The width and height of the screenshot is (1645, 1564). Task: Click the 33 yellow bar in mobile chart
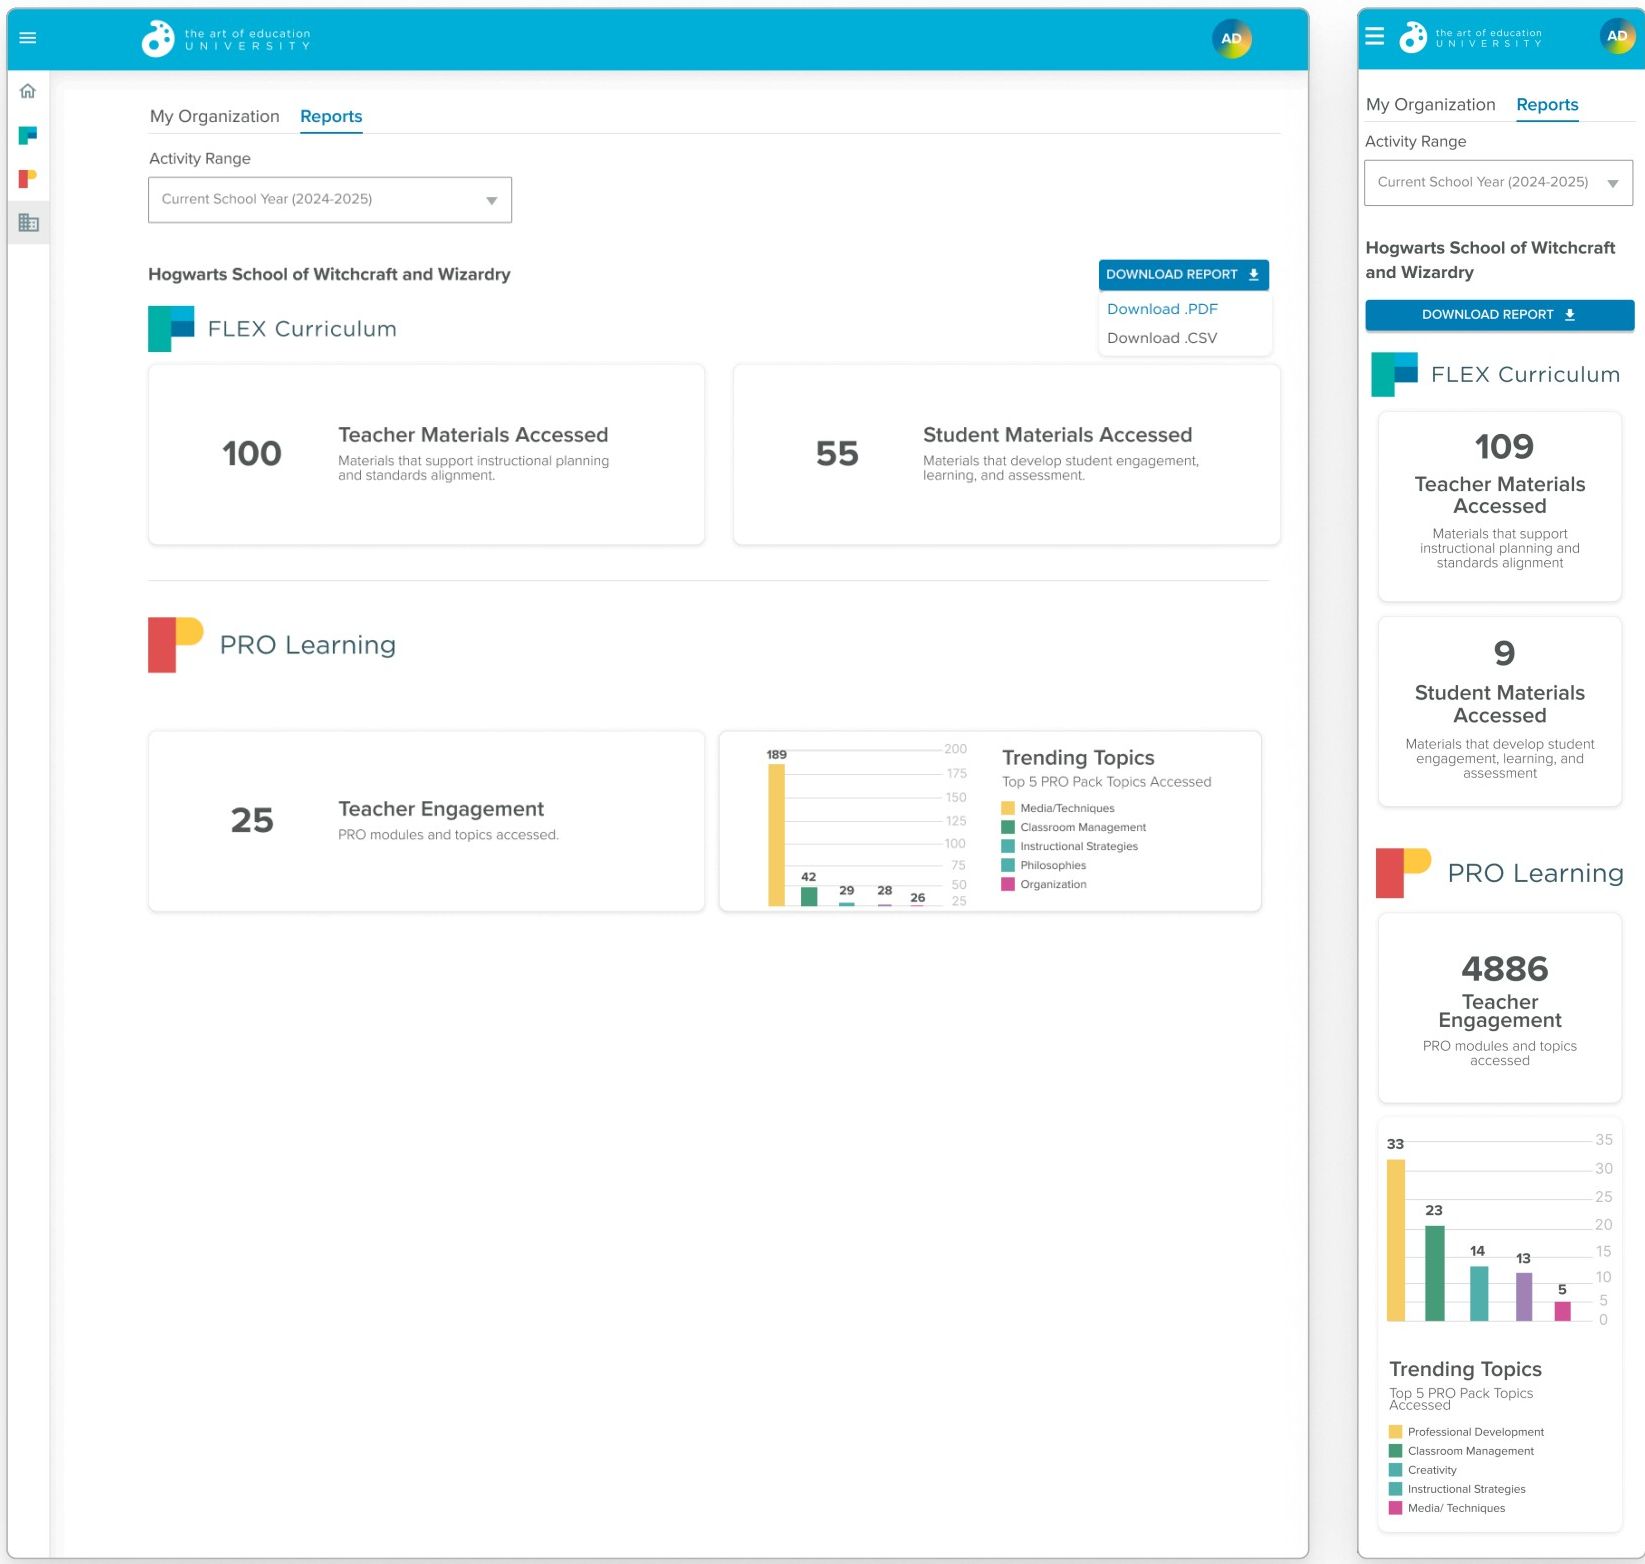coord(1396,1240)
